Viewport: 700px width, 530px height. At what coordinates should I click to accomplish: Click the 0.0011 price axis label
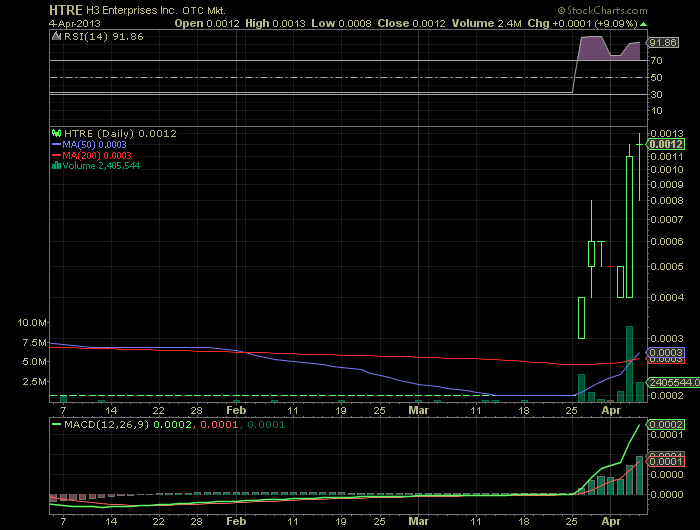click(667, 157)
